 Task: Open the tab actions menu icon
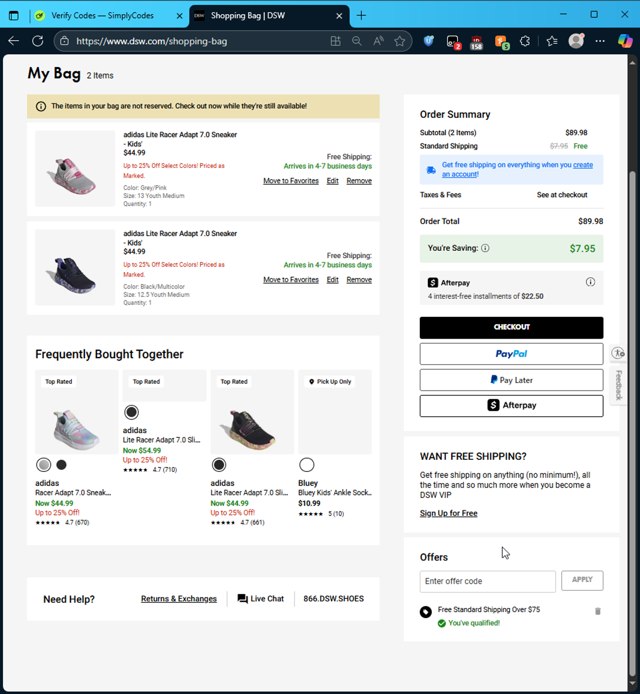point(14,15)
